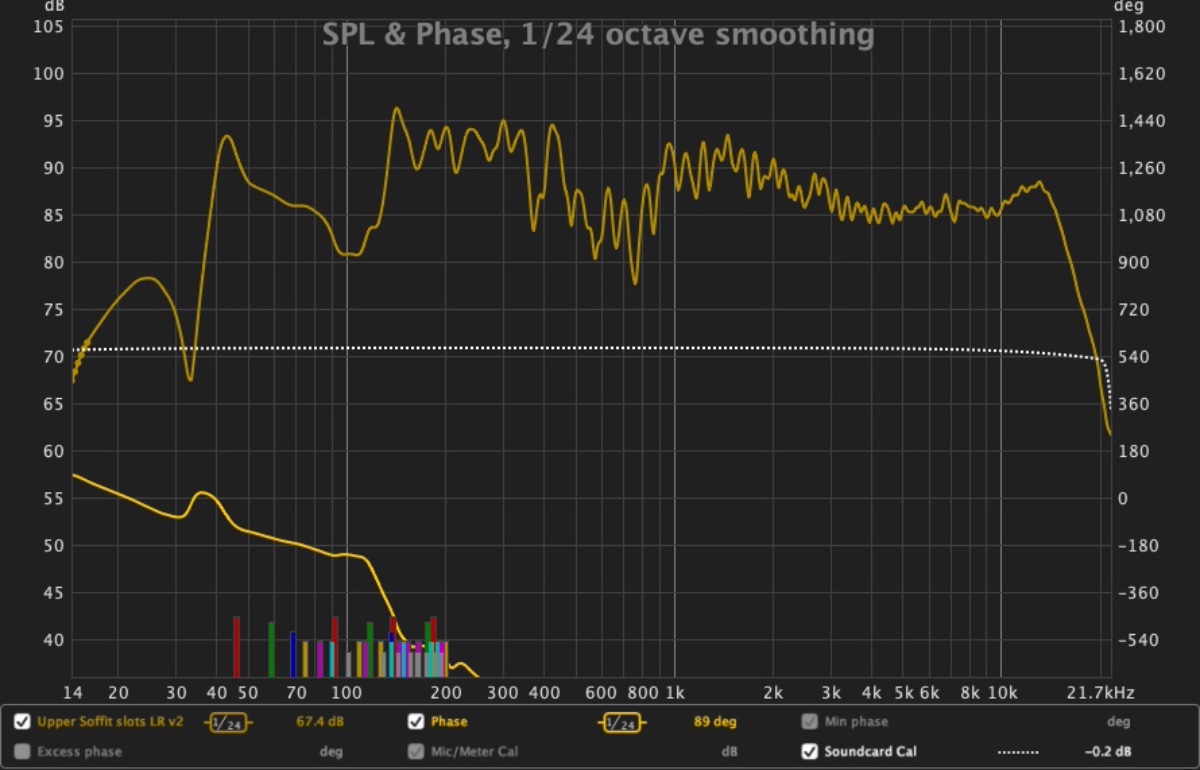
Task: Enable the Excess phase checkbox
Action: (x=22, y=751)
